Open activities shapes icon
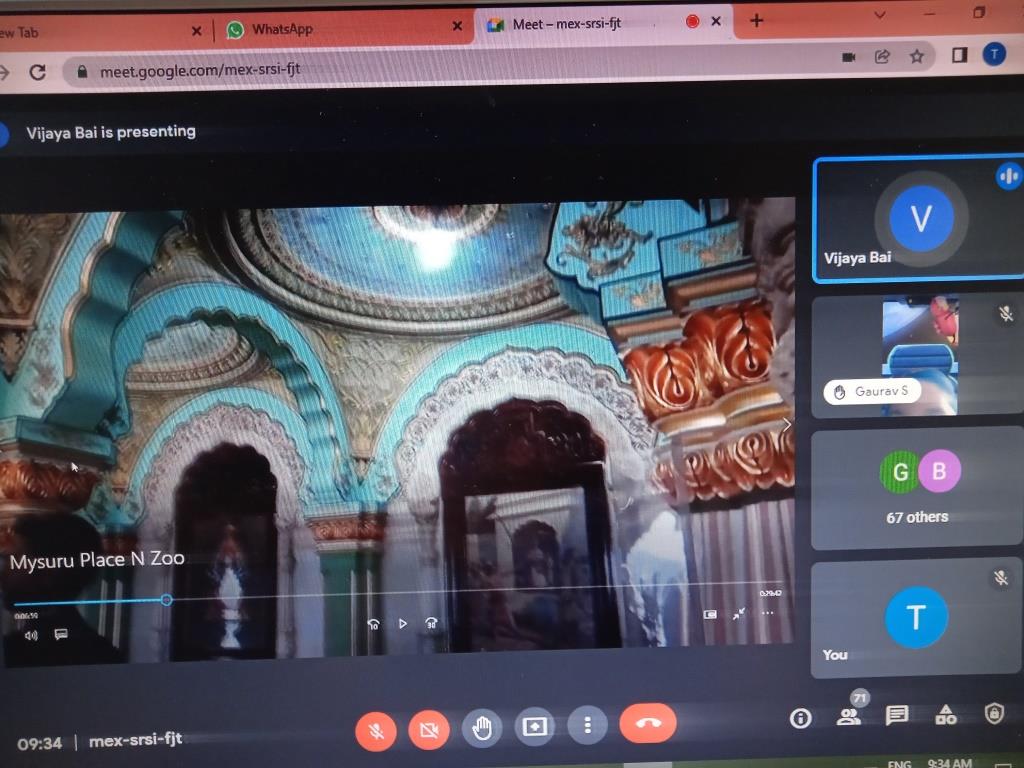This screenshot has height=768, width=1024. point(946,715)
